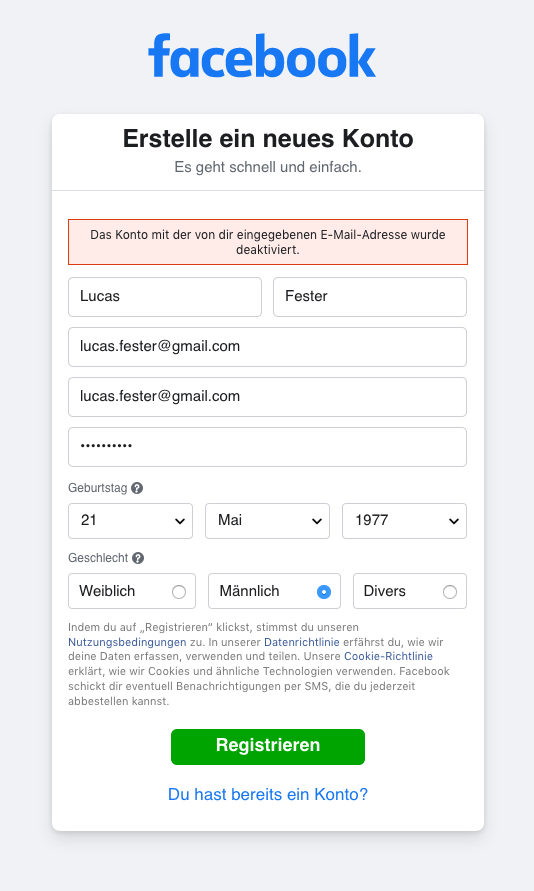This screenshot has width=534, height=891.
Task: Focus the first email address field
Action: tap(268, 347)
